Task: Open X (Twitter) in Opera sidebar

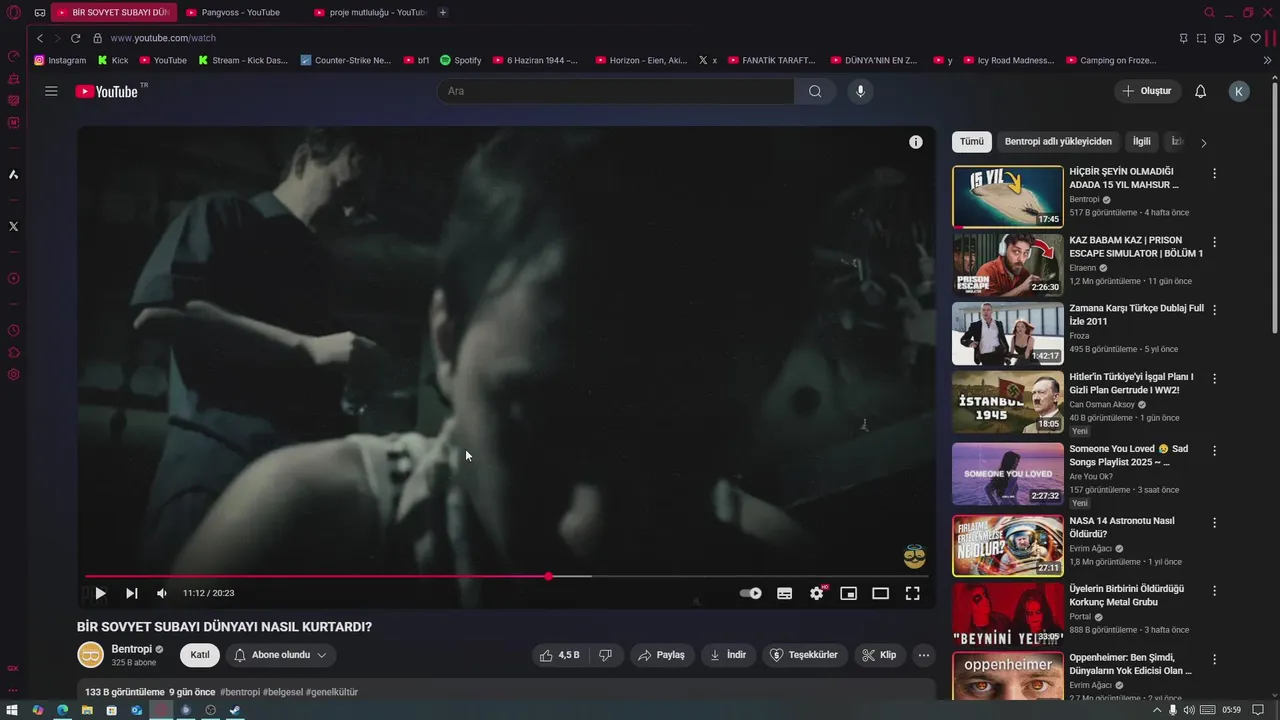Action: (13, 226)
